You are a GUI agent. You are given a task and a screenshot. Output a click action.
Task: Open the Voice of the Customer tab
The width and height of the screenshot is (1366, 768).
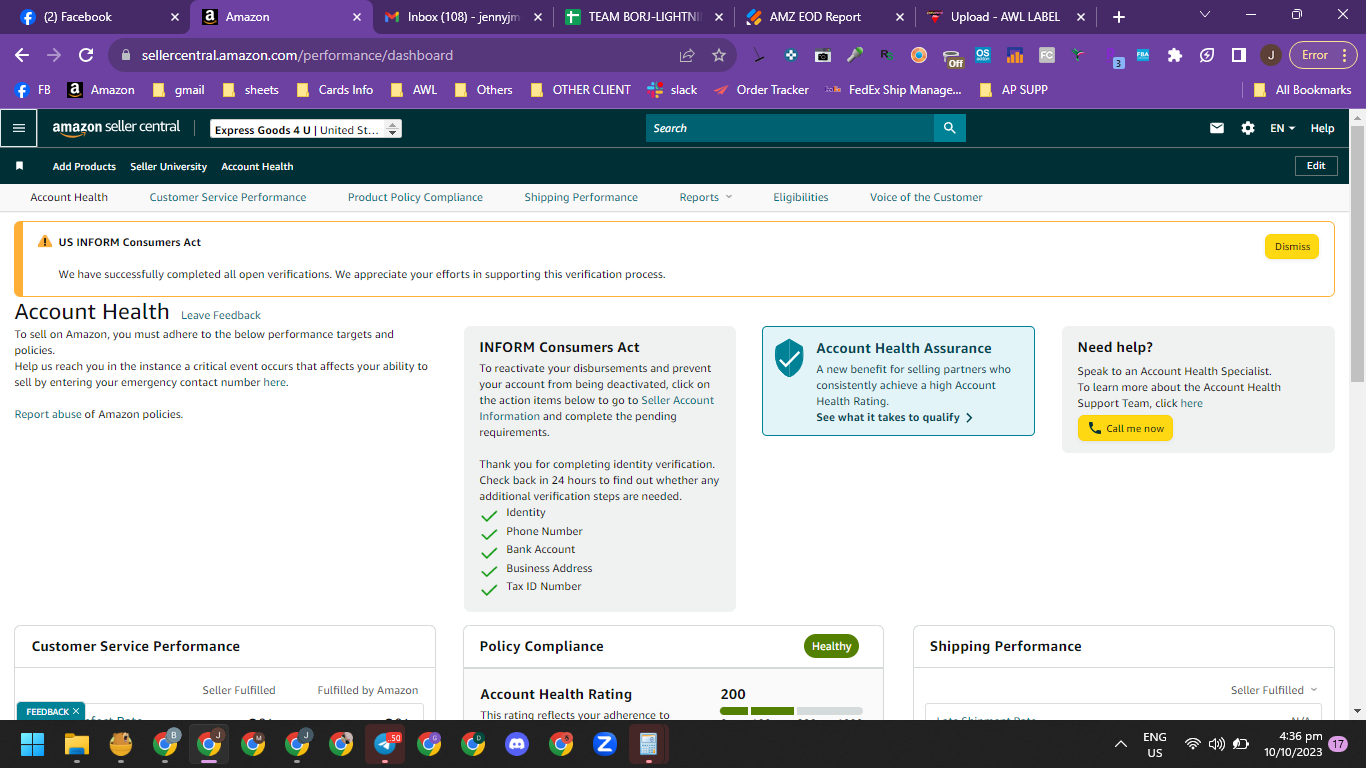tap(926, 197)
